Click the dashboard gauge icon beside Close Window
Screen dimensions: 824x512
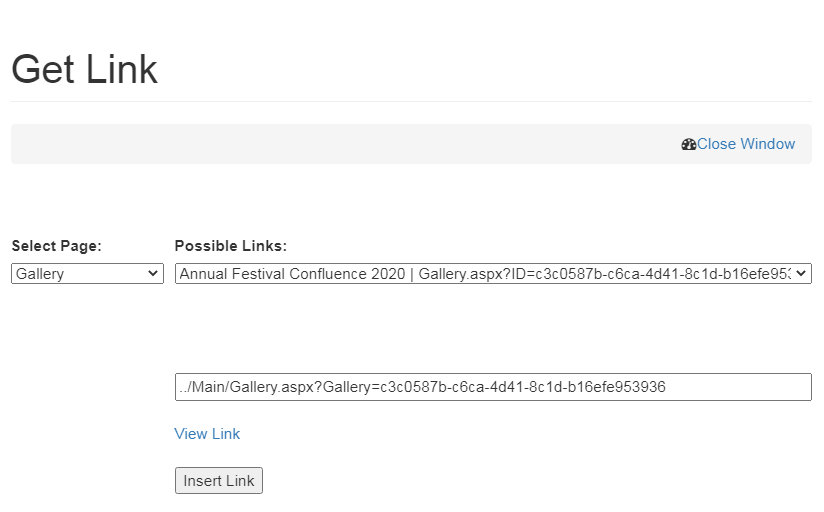[688, 144]
